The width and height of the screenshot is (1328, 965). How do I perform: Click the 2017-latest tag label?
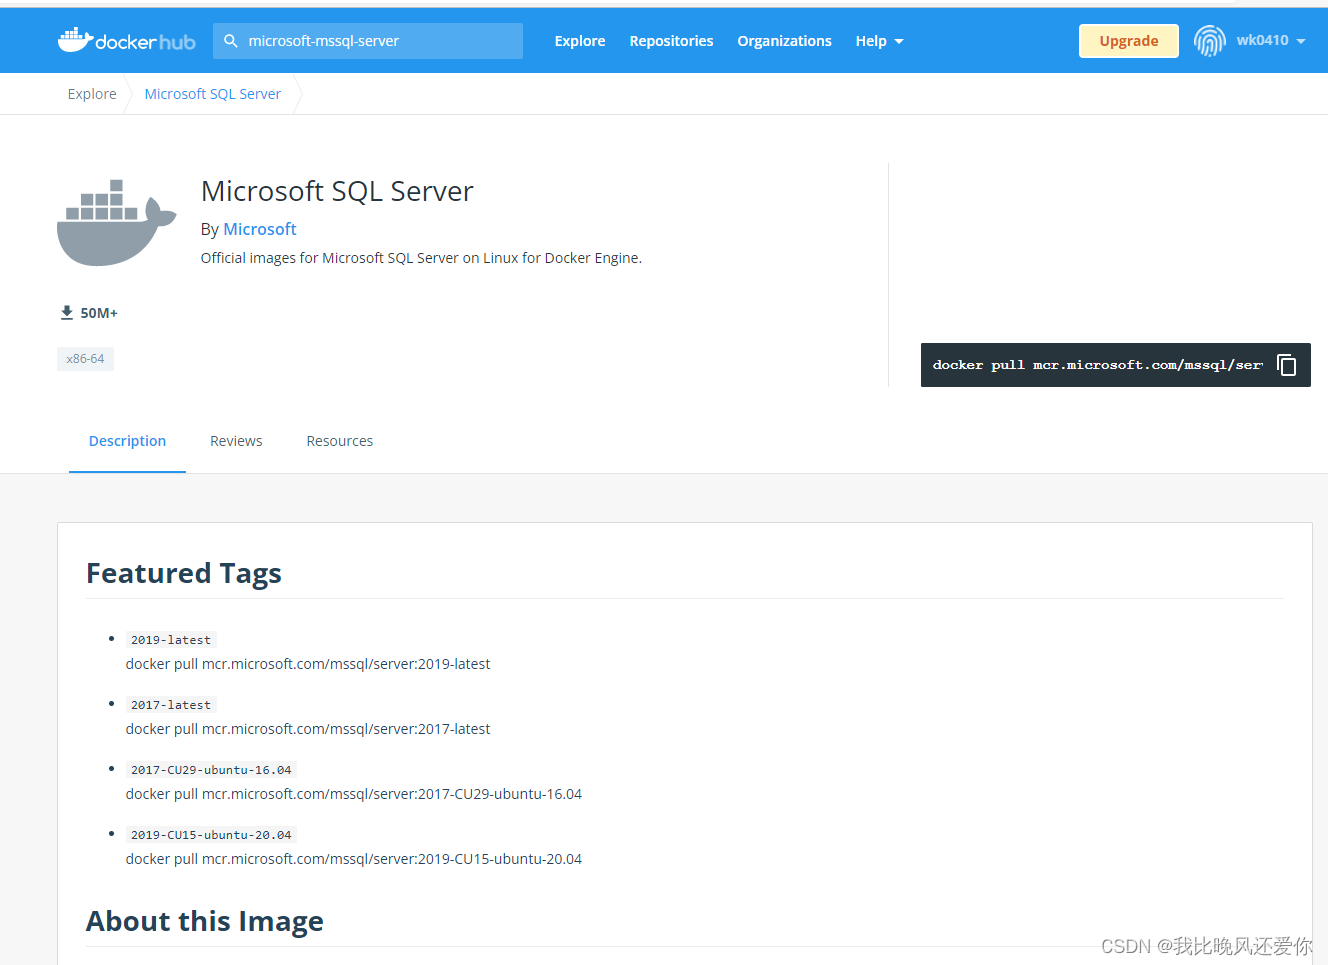click(x=171, y=705)
